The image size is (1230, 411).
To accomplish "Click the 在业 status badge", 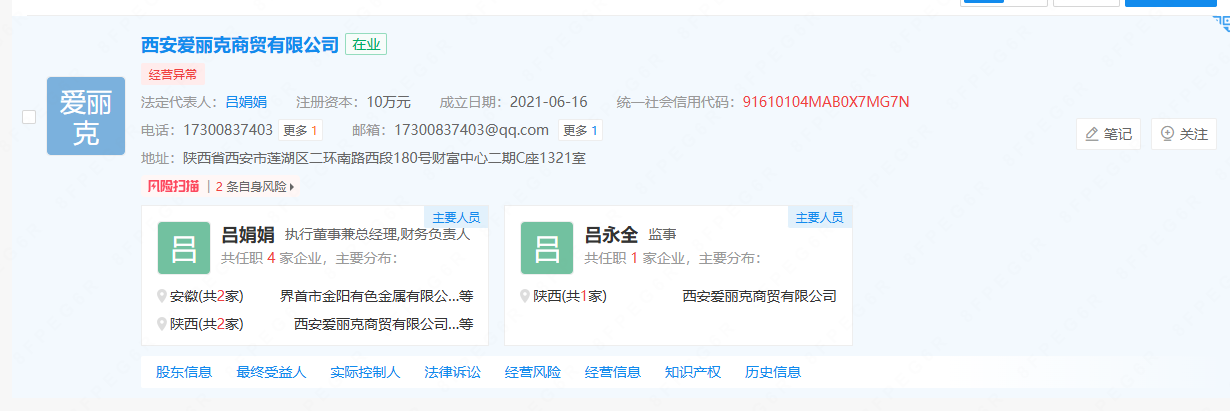I will [366, 45].
